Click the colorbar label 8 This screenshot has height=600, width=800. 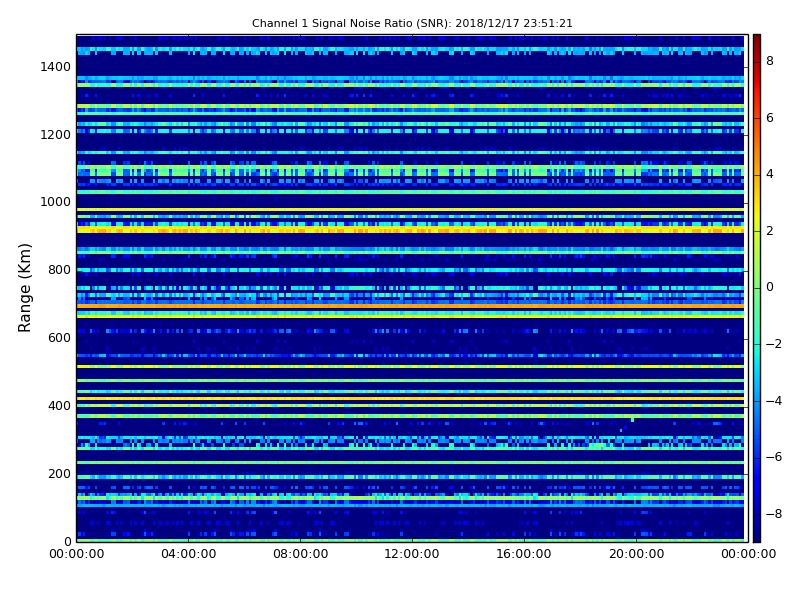pyautogui.click(x=770, y=61)
